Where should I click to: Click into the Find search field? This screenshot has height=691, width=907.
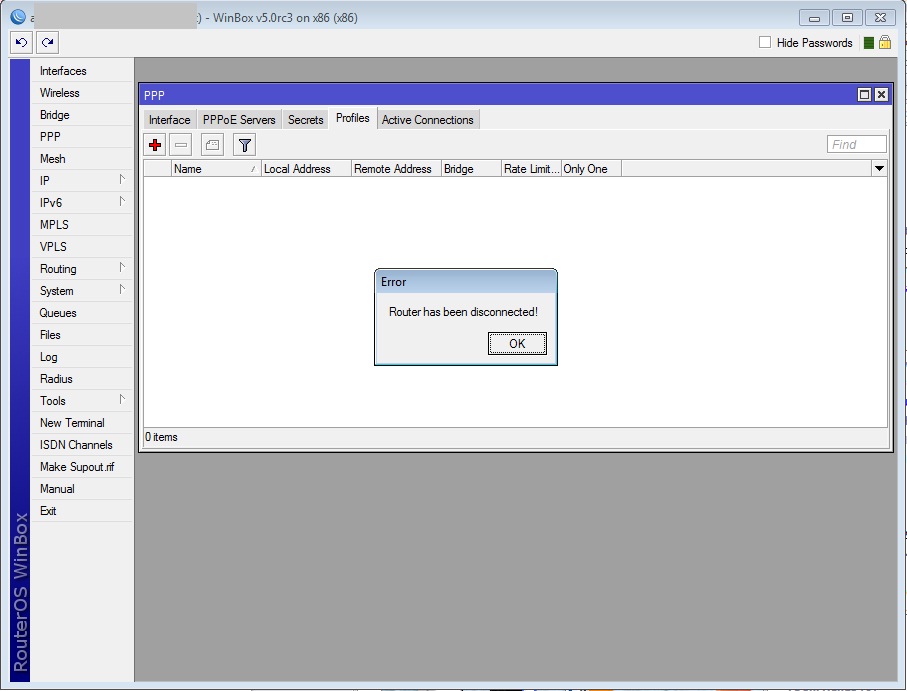857,144
